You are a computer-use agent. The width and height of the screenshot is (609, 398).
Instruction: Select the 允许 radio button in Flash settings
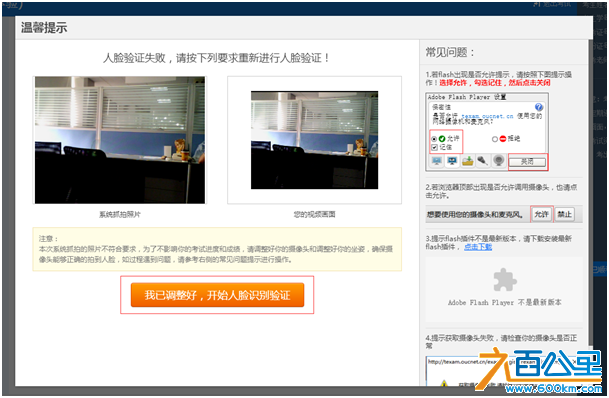click(x=434, y=139)
